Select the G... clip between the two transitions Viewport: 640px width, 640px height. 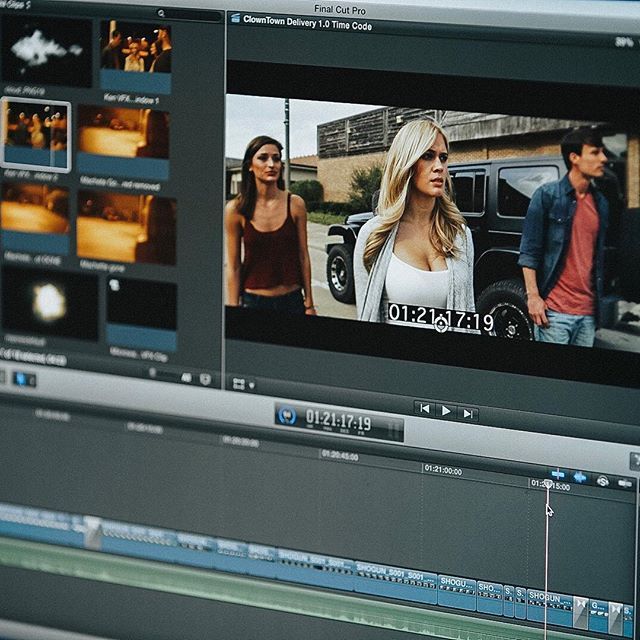[598, 616]
